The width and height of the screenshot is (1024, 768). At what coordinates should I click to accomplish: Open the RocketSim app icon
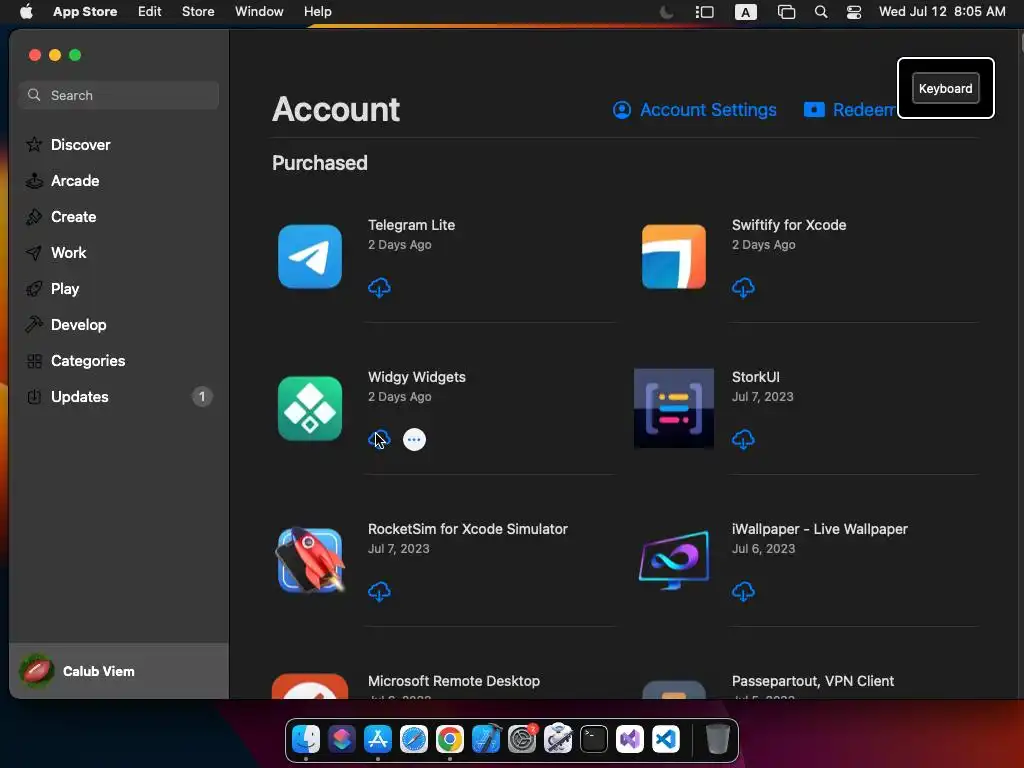[310, 560]
